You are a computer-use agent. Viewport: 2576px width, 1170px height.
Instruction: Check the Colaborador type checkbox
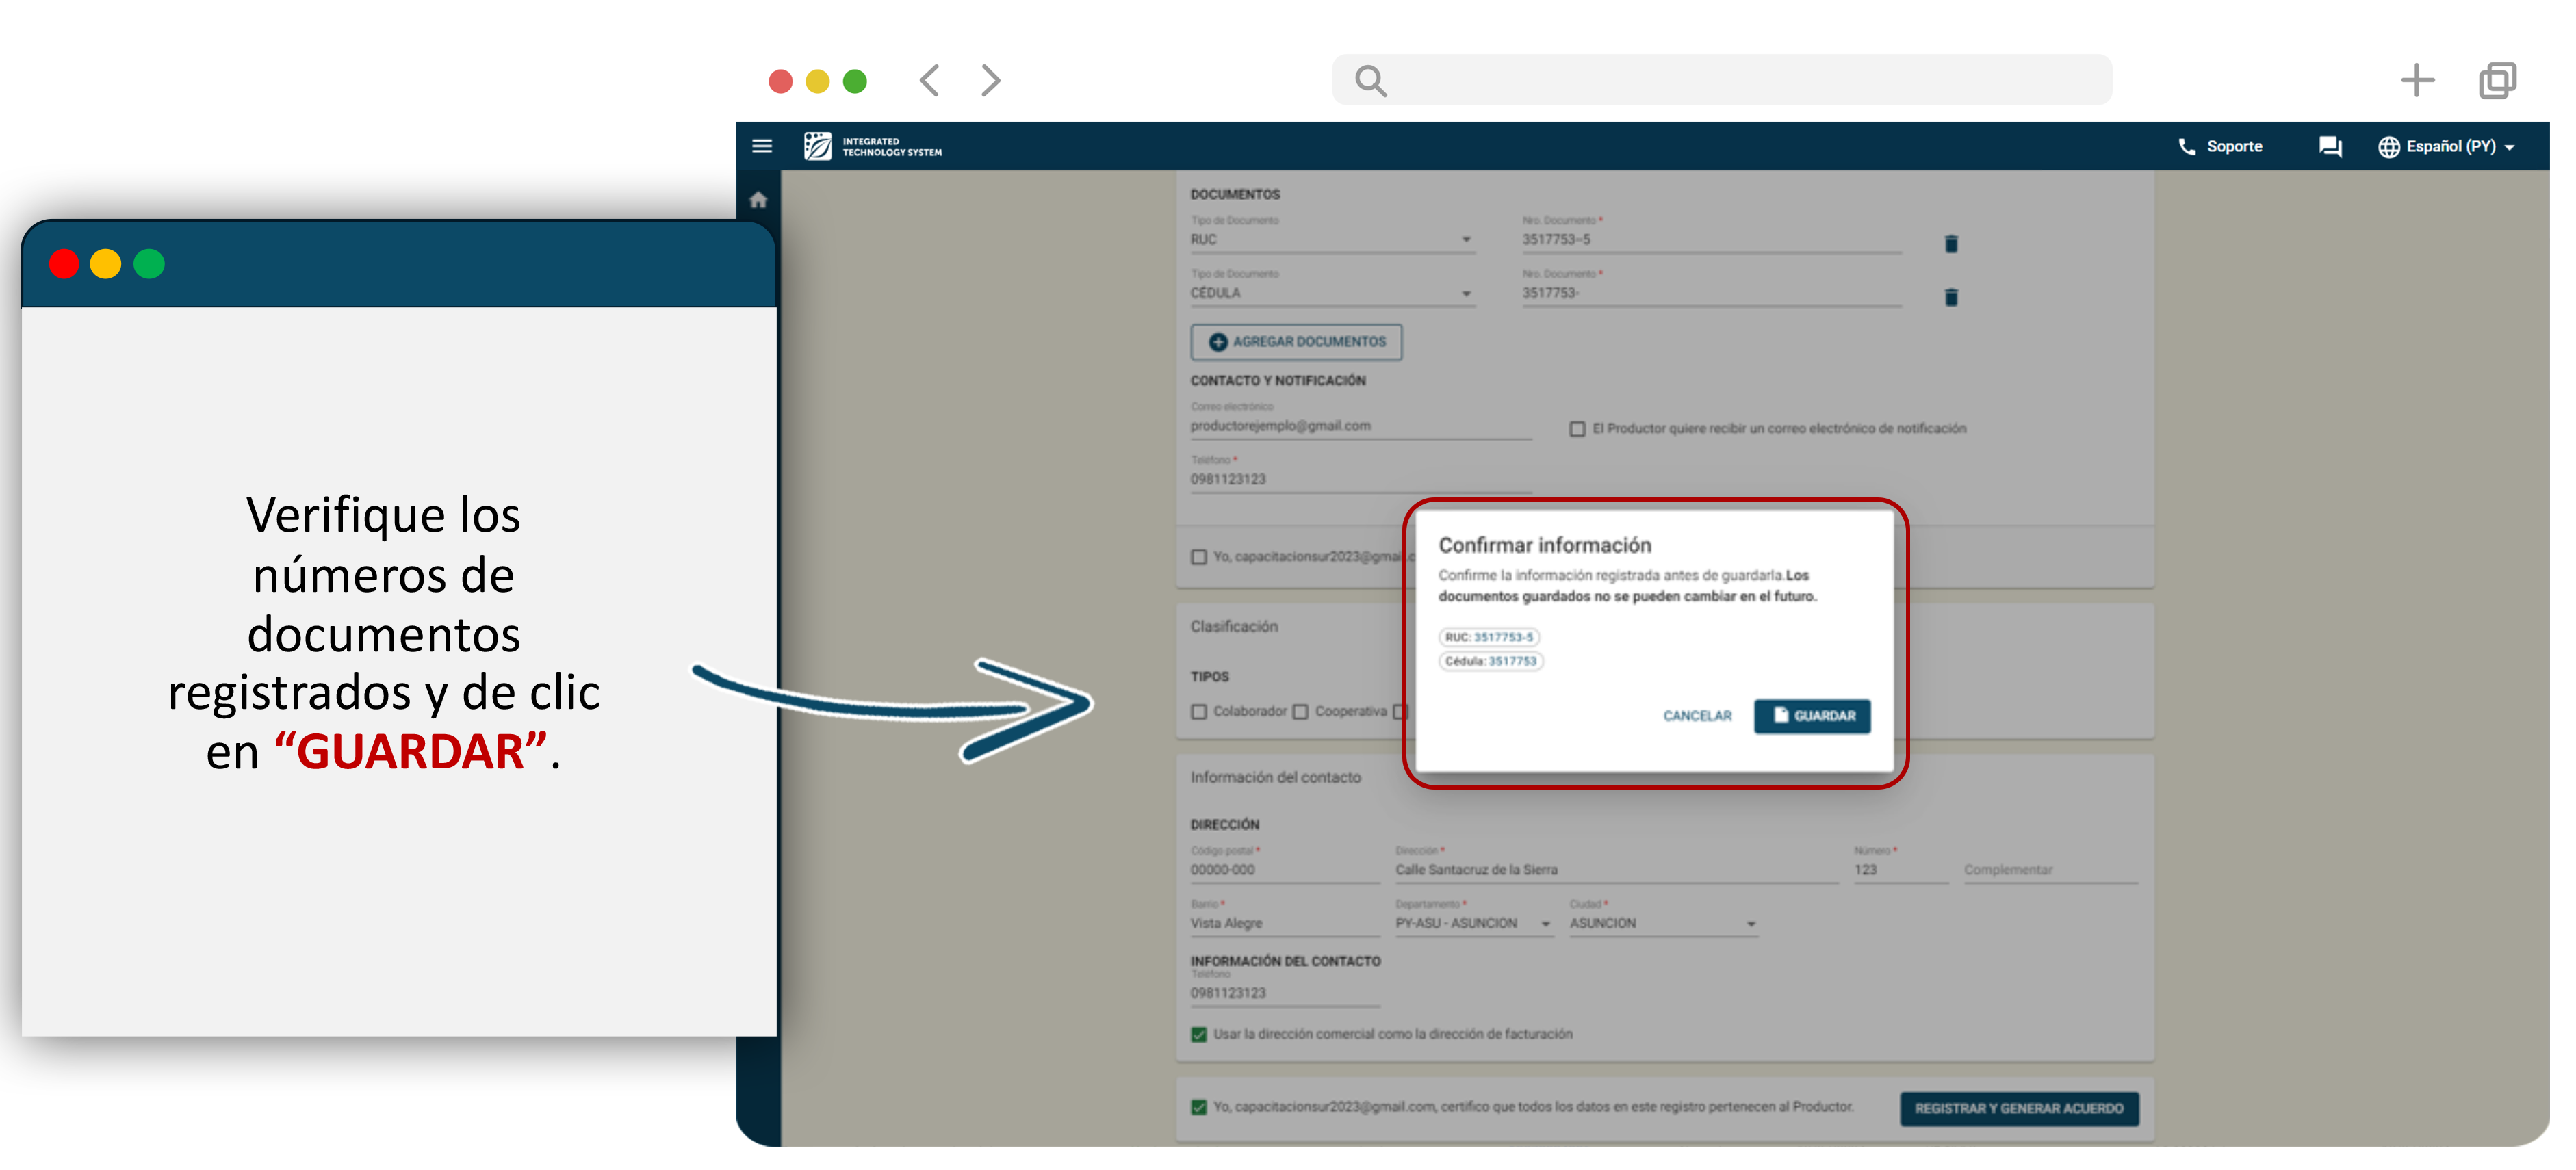click(x=1199, y=712)
